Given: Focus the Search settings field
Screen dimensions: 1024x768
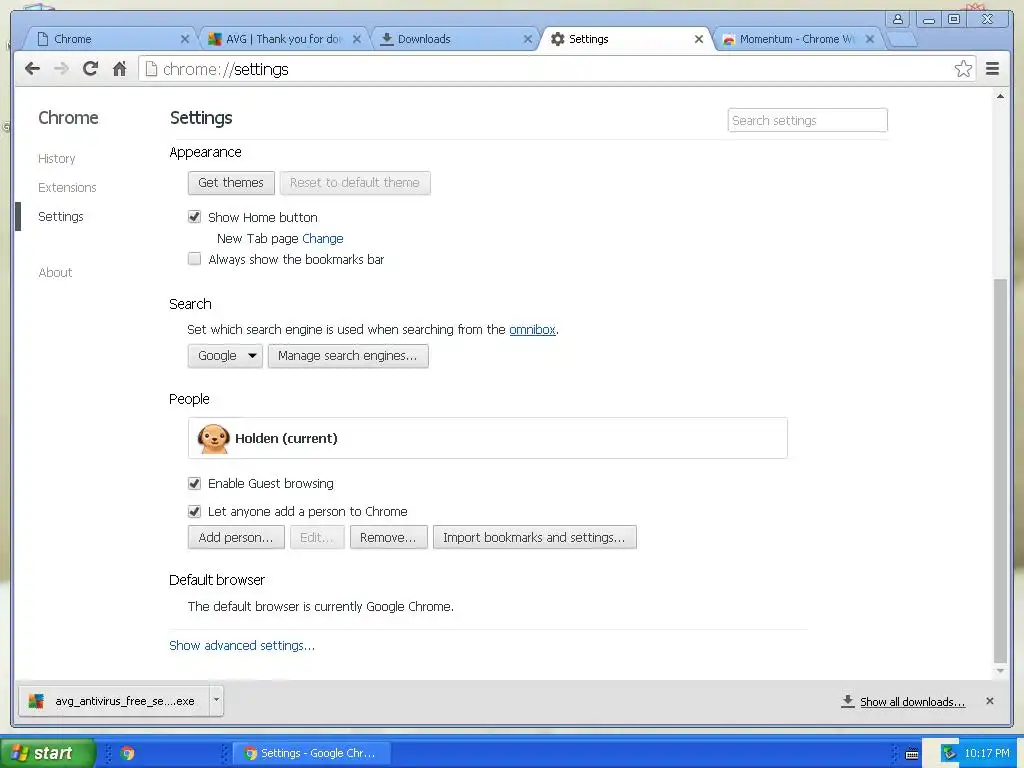Looking at the screenshot, I should click(807, 120).
